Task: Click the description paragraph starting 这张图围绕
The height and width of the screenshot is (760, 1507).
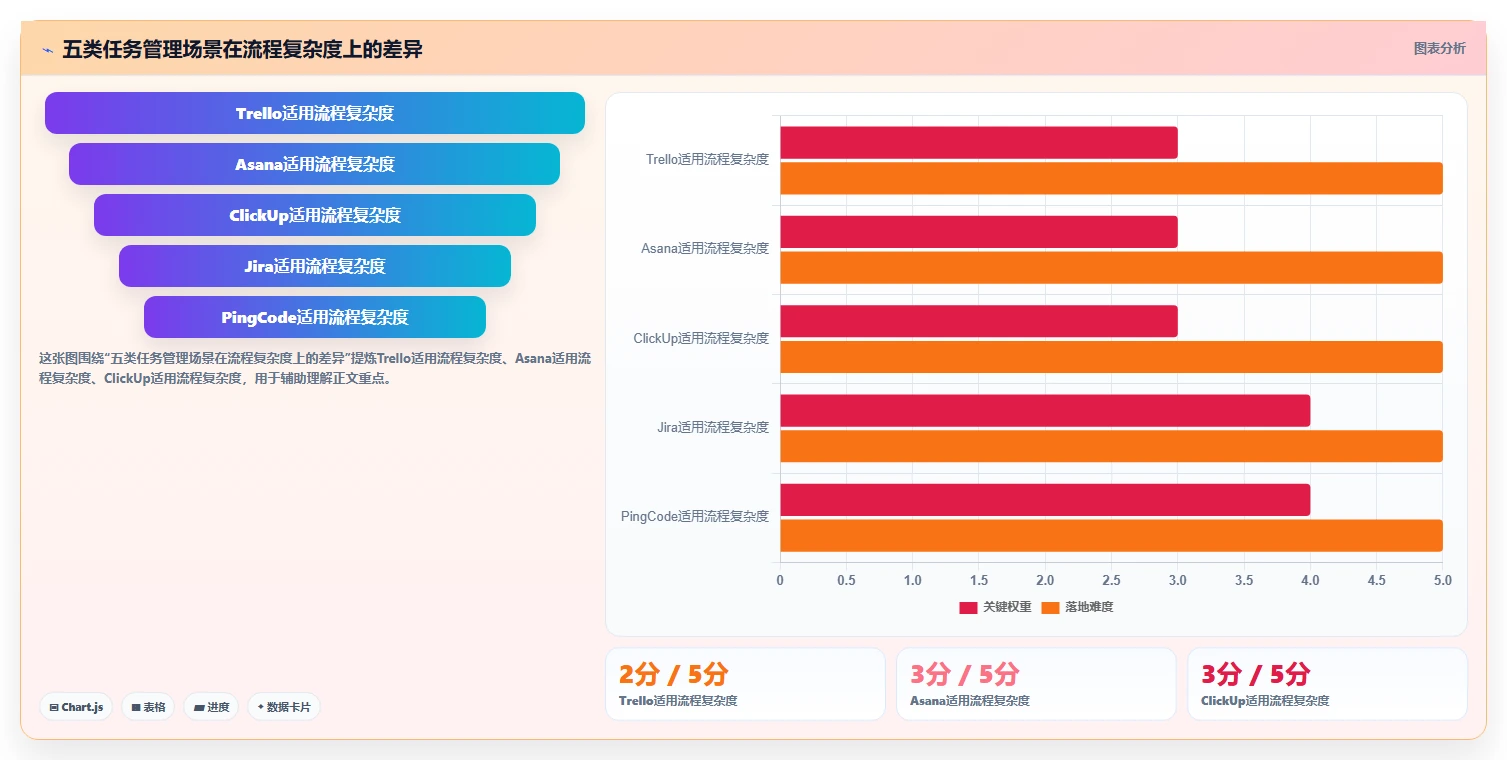Action: (x=314, y=368)
